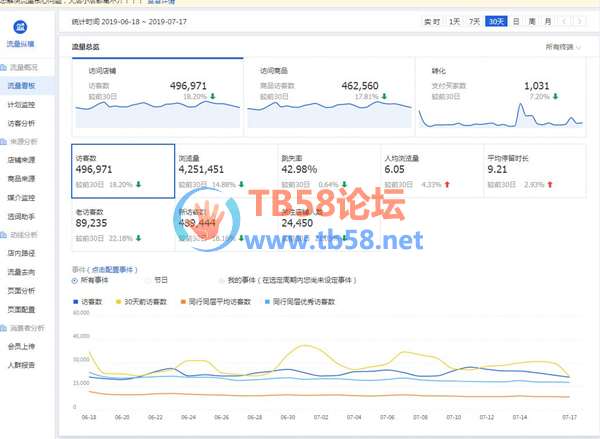Switch time range to 7天
Viewport: 600px width, 439px height.
tap(475, 21)
